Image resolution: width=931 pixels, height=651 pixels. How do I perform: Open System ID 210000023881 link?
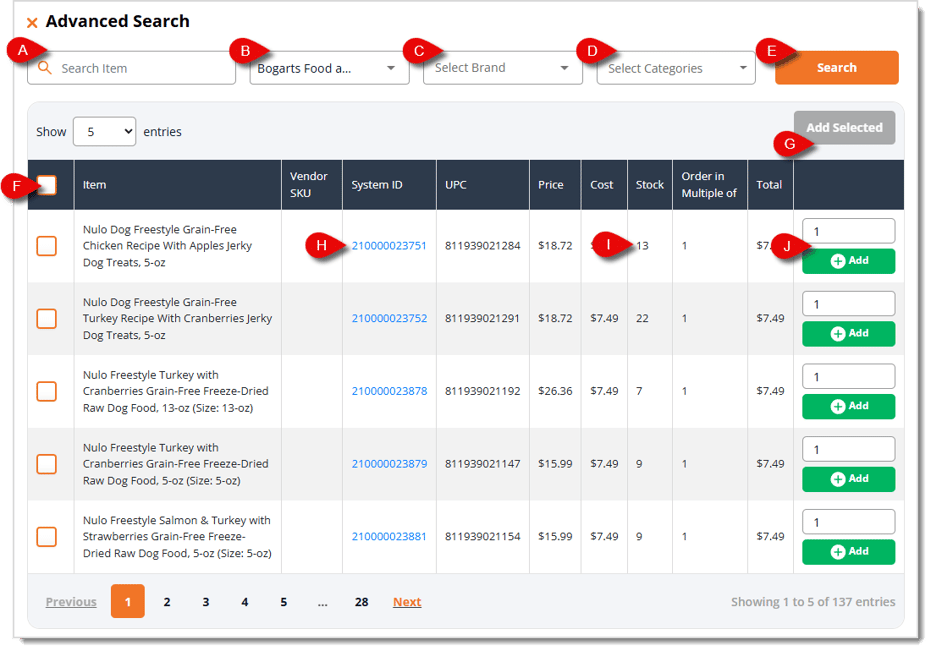point(389,536)
